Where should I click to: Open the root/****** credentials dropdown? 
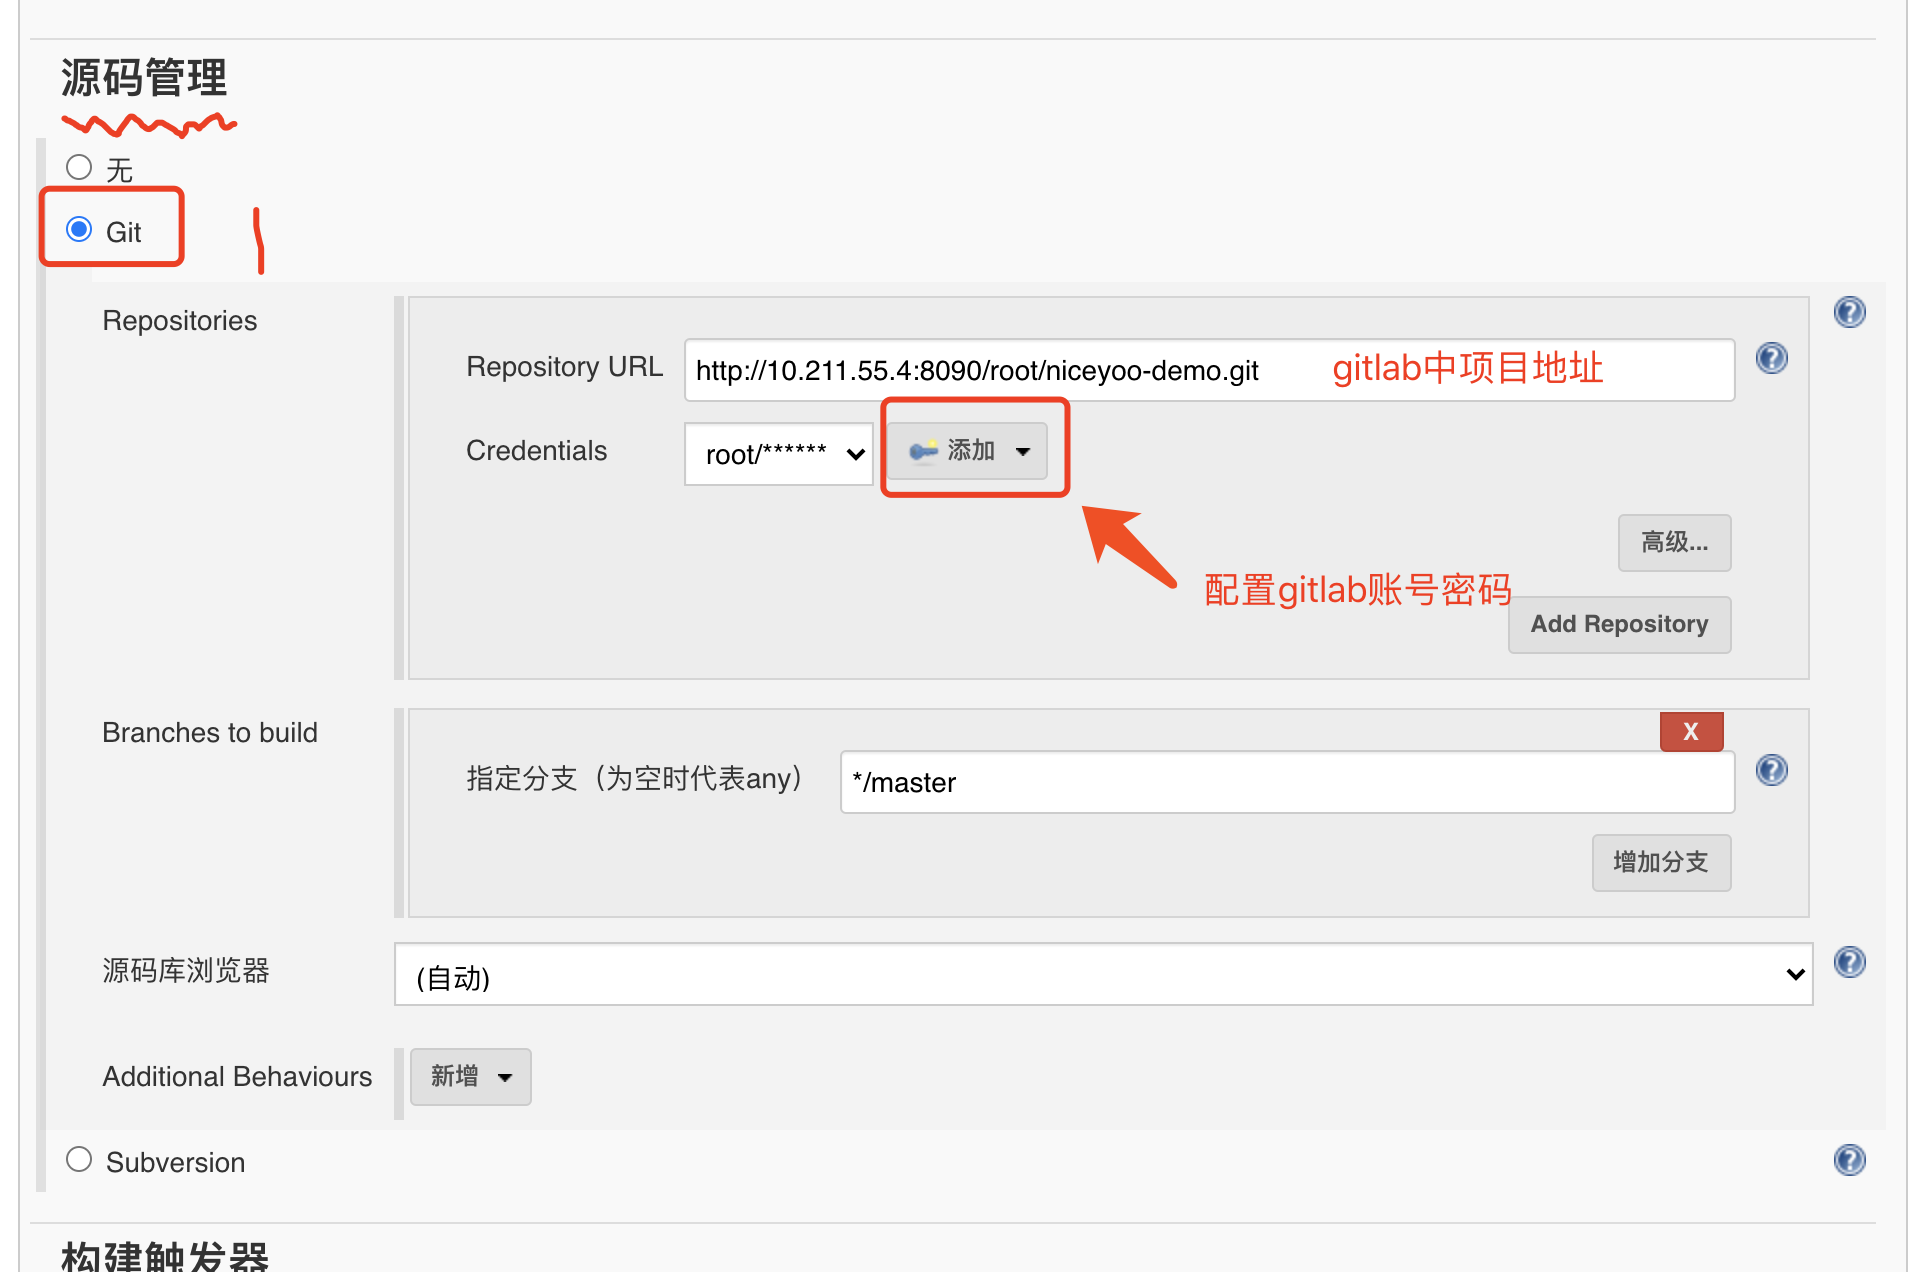tap(778, 454)
